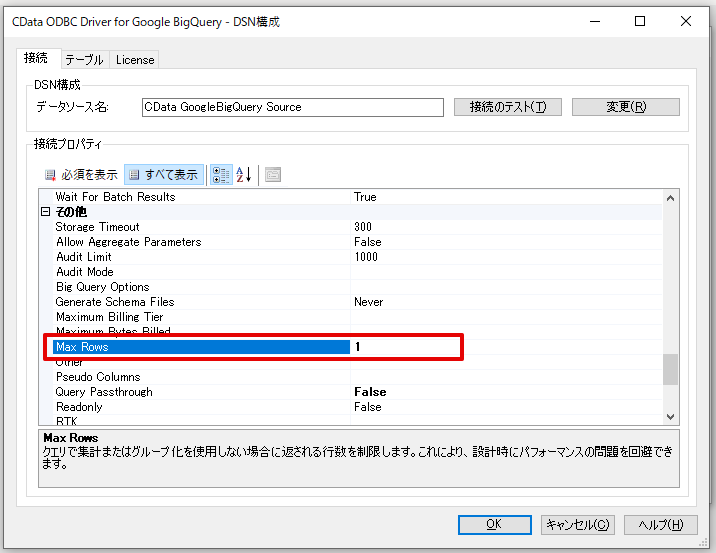Select the Readonly property

click(x=201, y=407)
